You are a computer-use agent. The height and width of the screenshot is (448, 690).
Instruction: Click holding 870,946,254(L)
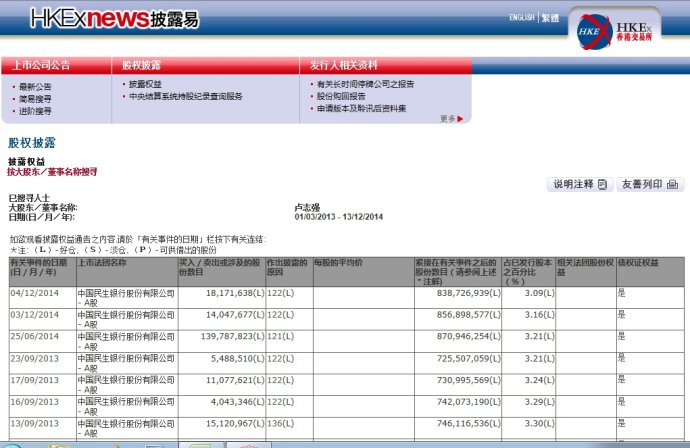click(469, 336)
